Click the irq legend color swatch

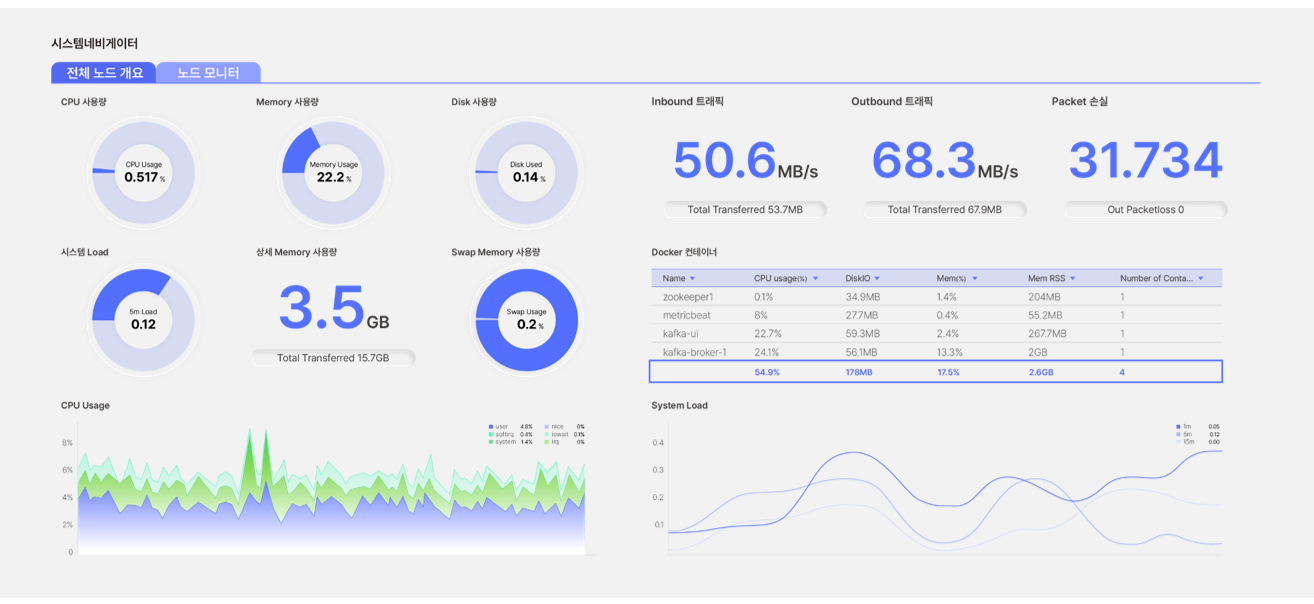[546, 442]
